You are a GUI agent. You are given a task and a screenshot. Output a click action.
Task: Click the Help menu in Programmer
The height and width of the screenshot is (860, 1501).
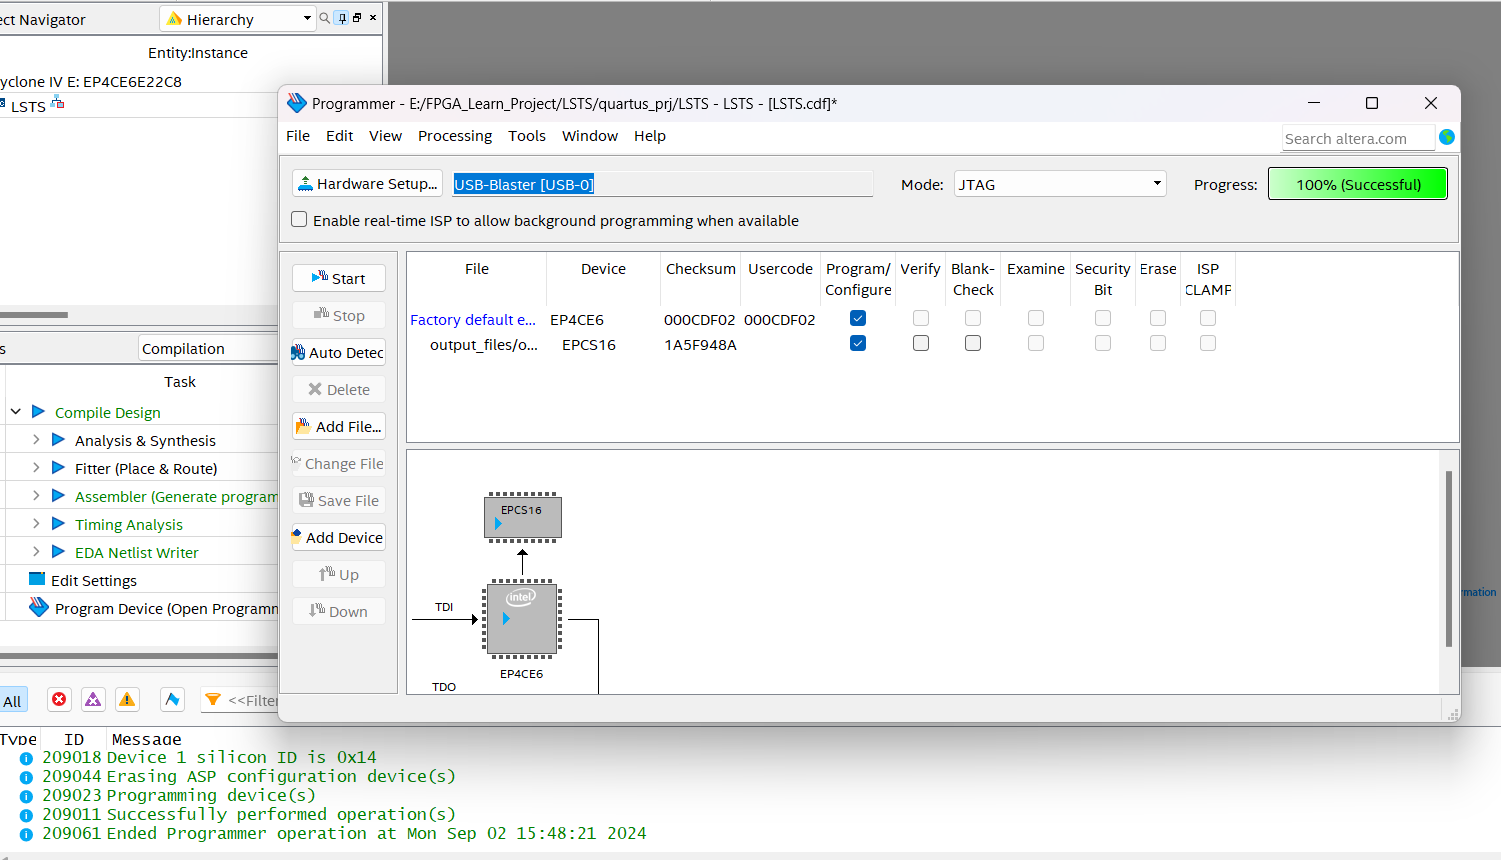[650, 136]
